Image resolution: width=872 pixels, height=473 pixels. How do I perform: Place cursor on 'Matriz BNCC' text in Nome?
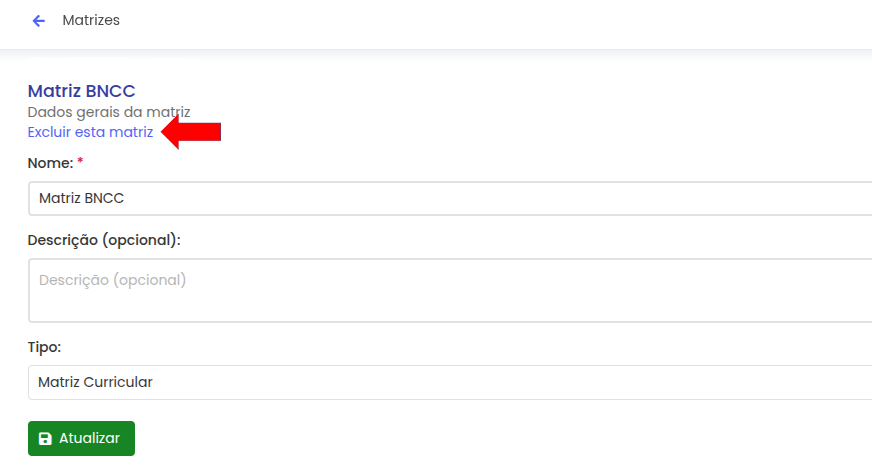81,198
